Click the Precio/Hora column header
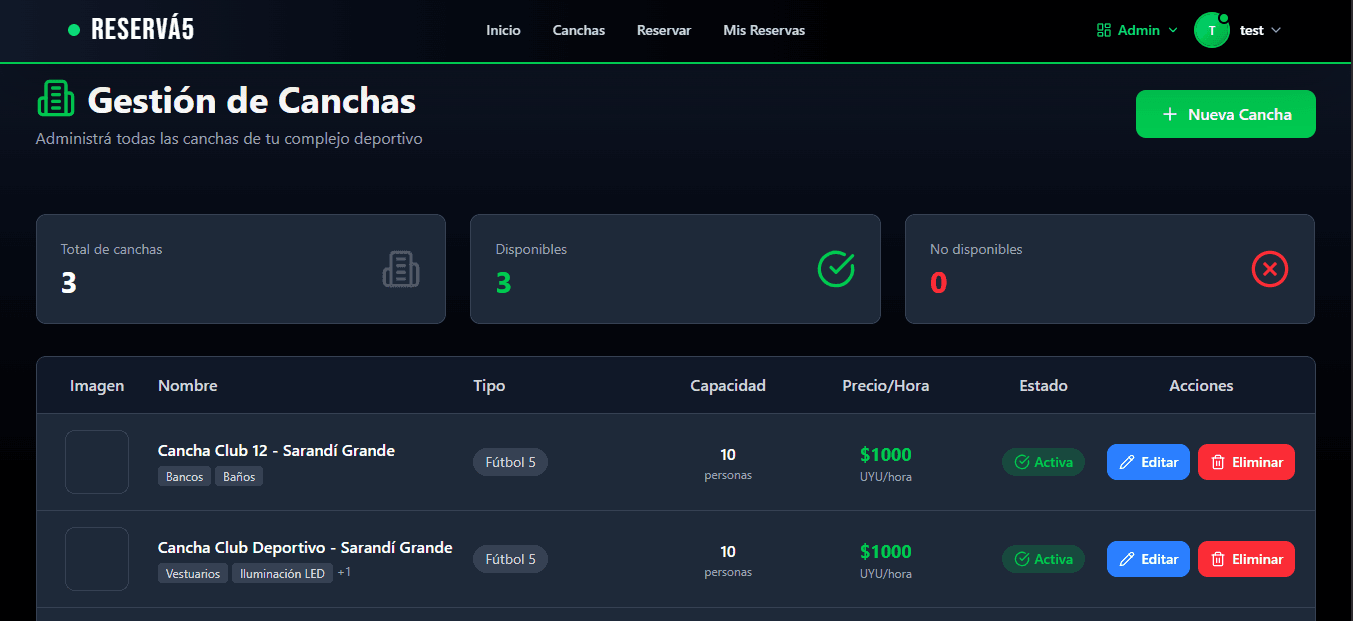The image size is (1353, 621). pyautogui.click(x=886, y=385)
